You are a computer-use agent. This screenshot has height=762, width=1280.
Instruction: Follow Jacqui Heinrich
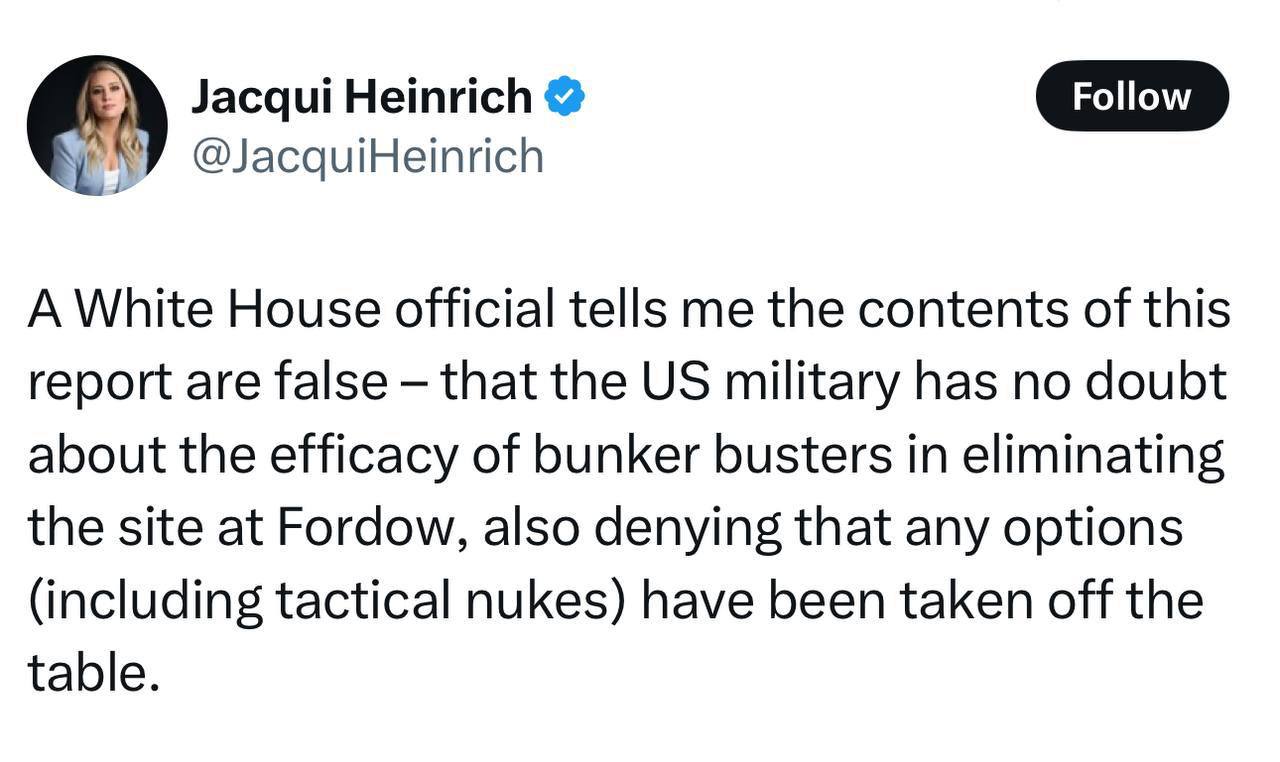[1132, 96]
